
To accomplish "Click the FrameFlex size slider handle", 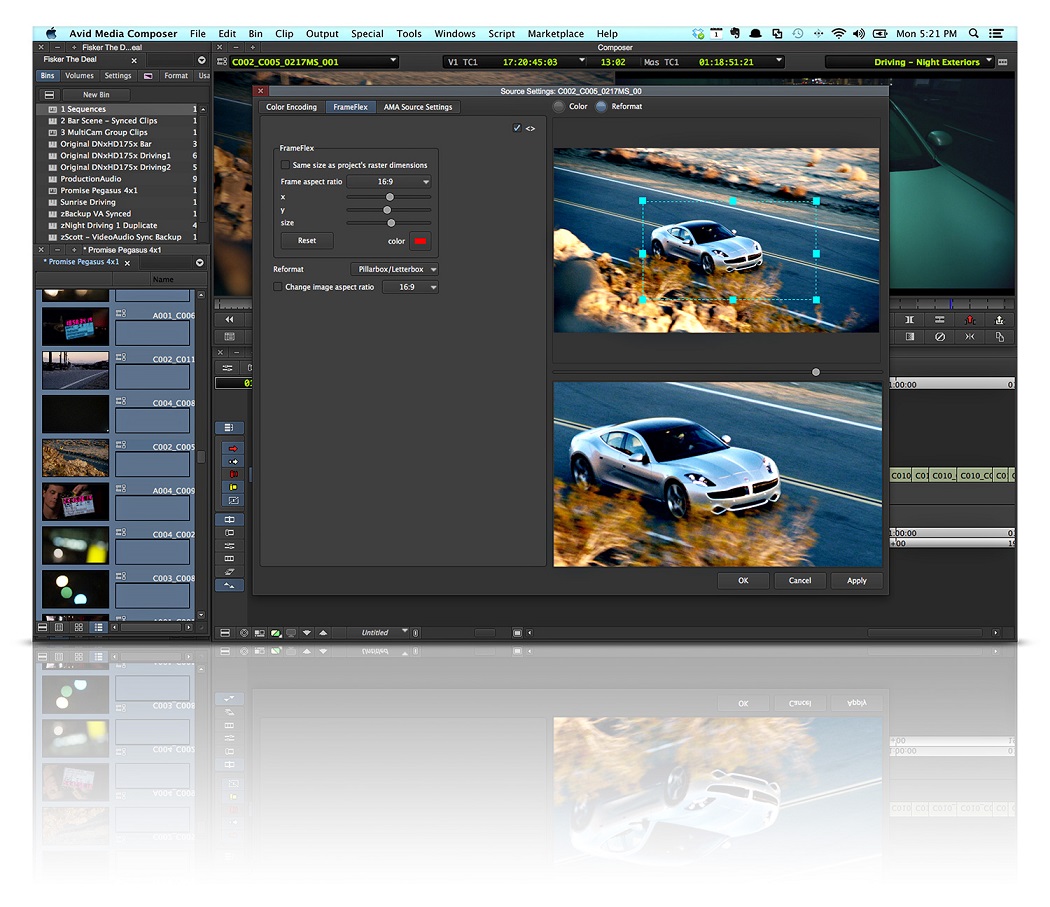I will [391, 223].
